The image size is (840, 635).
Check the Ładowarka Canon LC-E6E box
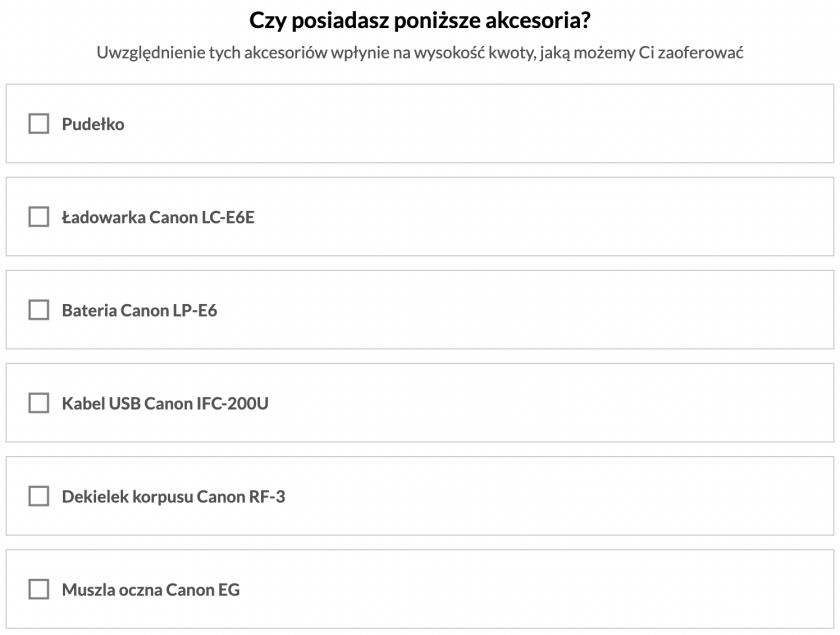pyautogui.click(x=39, y=217)
